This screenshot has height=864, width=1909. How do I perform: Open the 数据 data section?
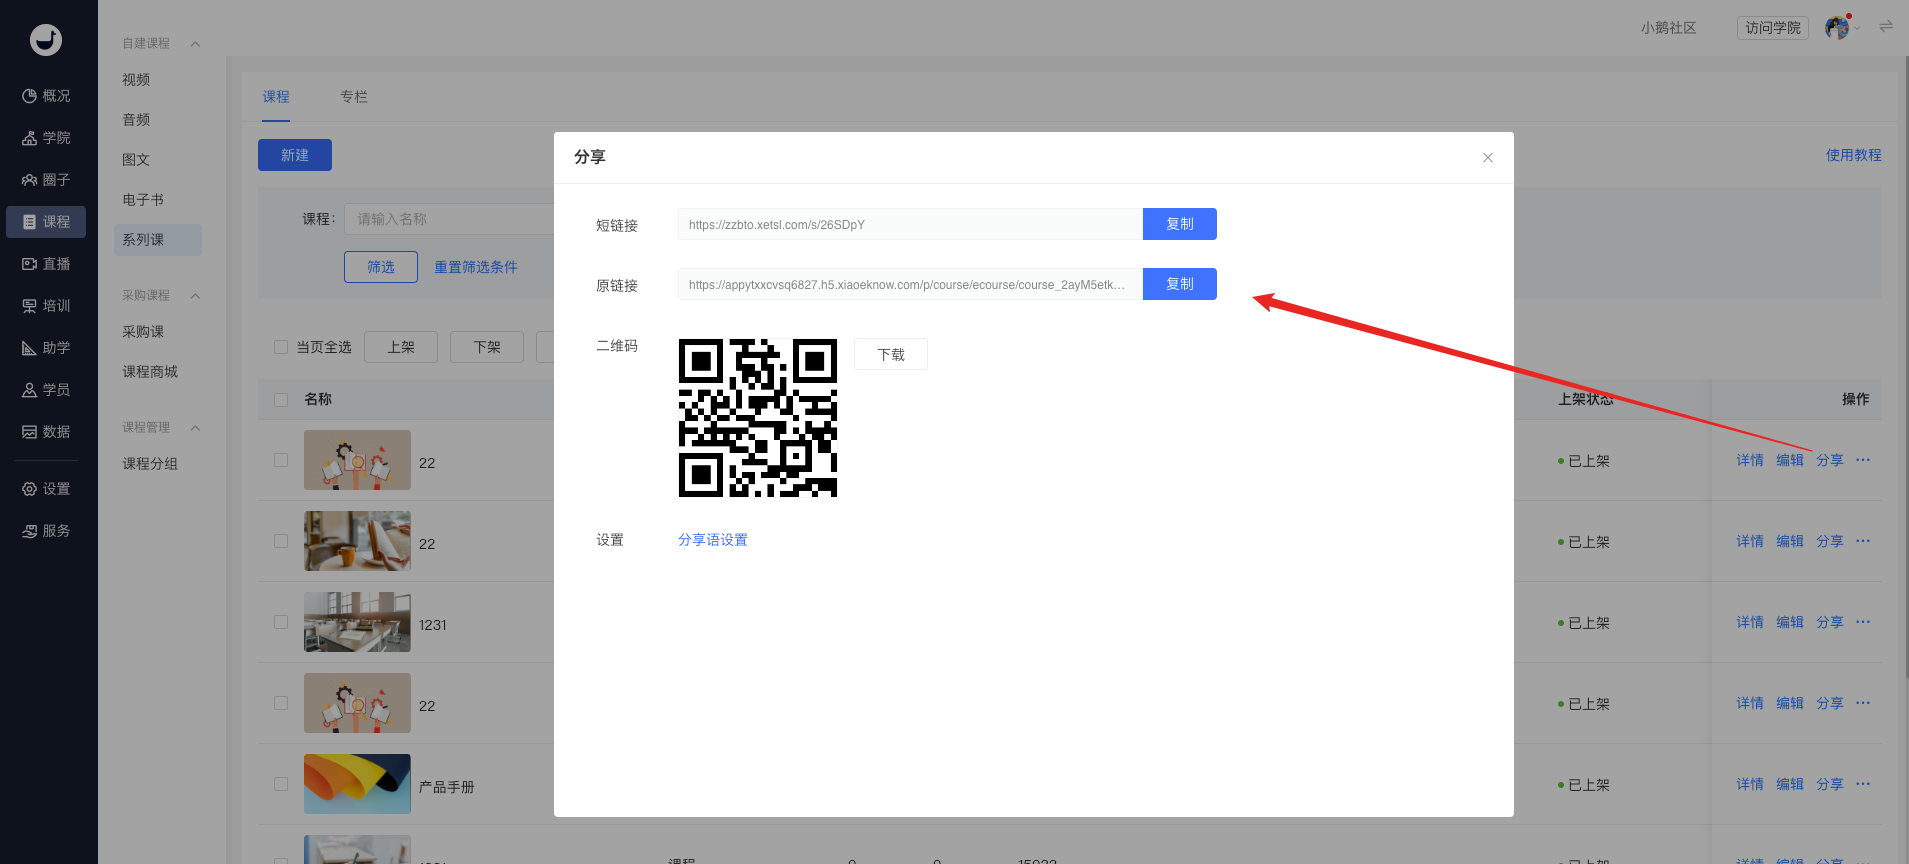coord(47,432)
